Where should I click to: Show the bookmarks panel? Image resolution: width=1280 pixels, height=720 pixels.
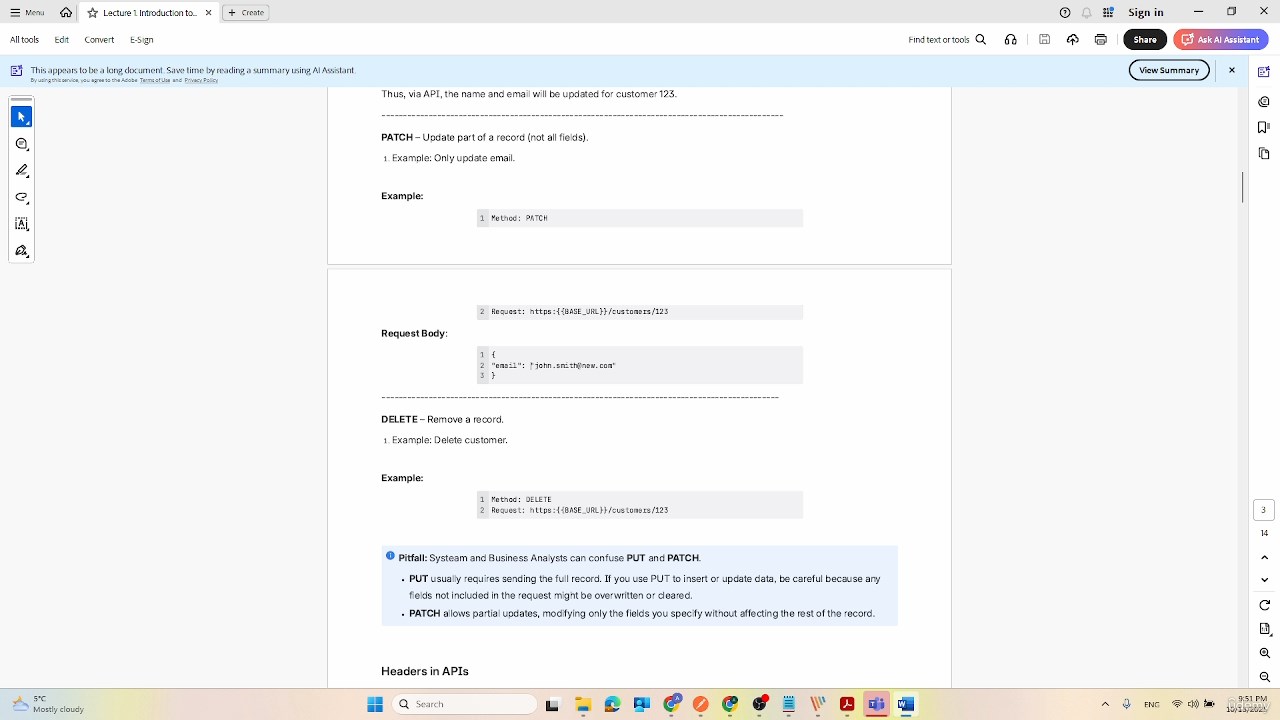1264,127
